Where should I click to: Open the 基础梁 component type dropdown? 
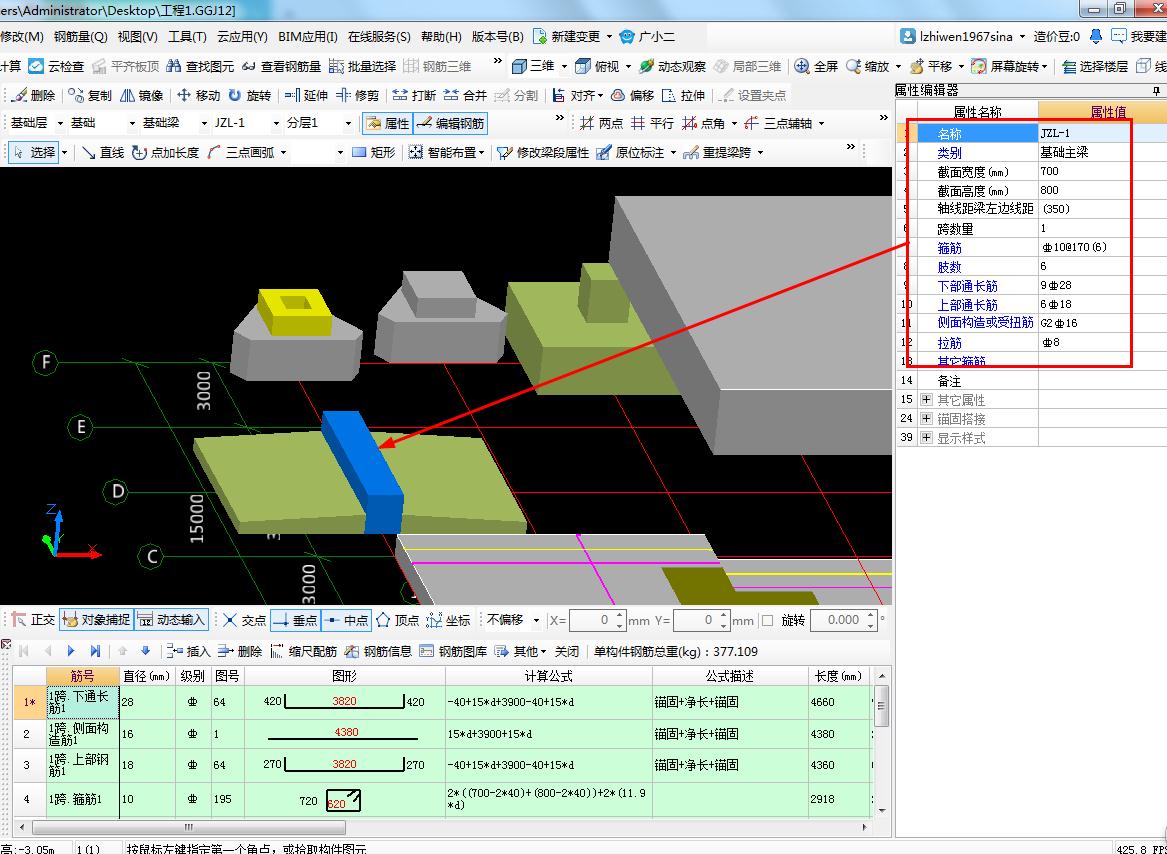click(204, 124)
